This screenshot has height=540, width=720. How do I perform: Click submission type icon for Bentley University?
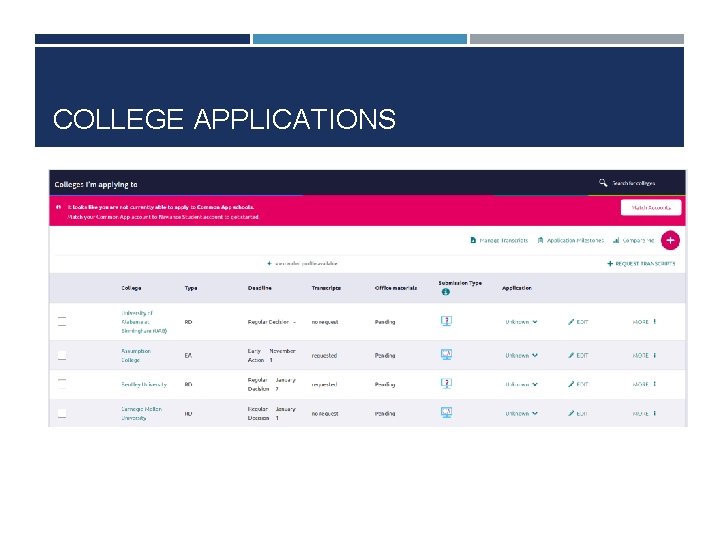click(446, 383)
